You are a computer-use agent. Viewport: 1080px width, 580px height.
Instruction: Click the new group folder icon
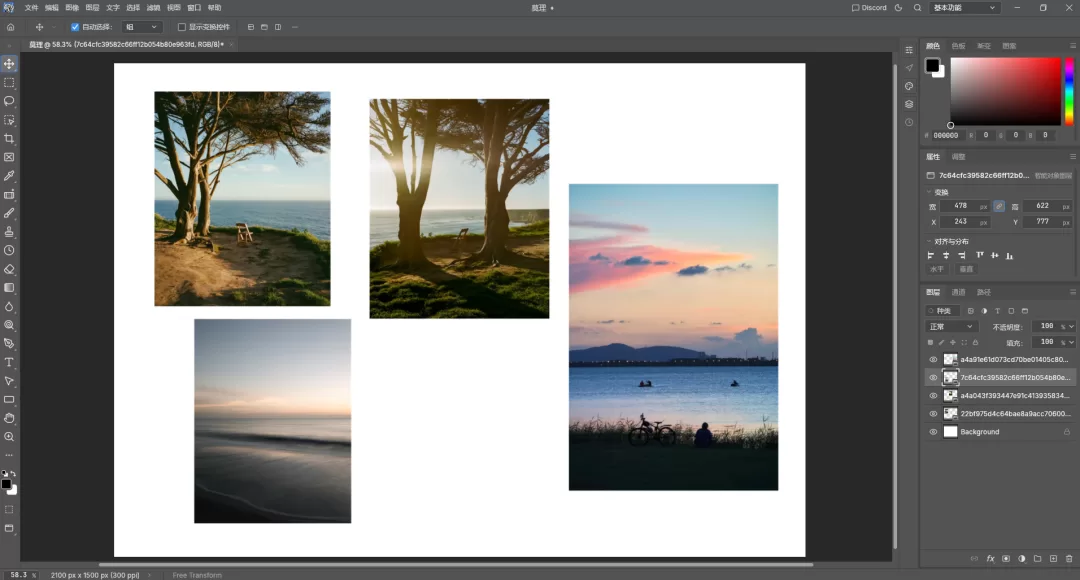(x=1037, y=559)
